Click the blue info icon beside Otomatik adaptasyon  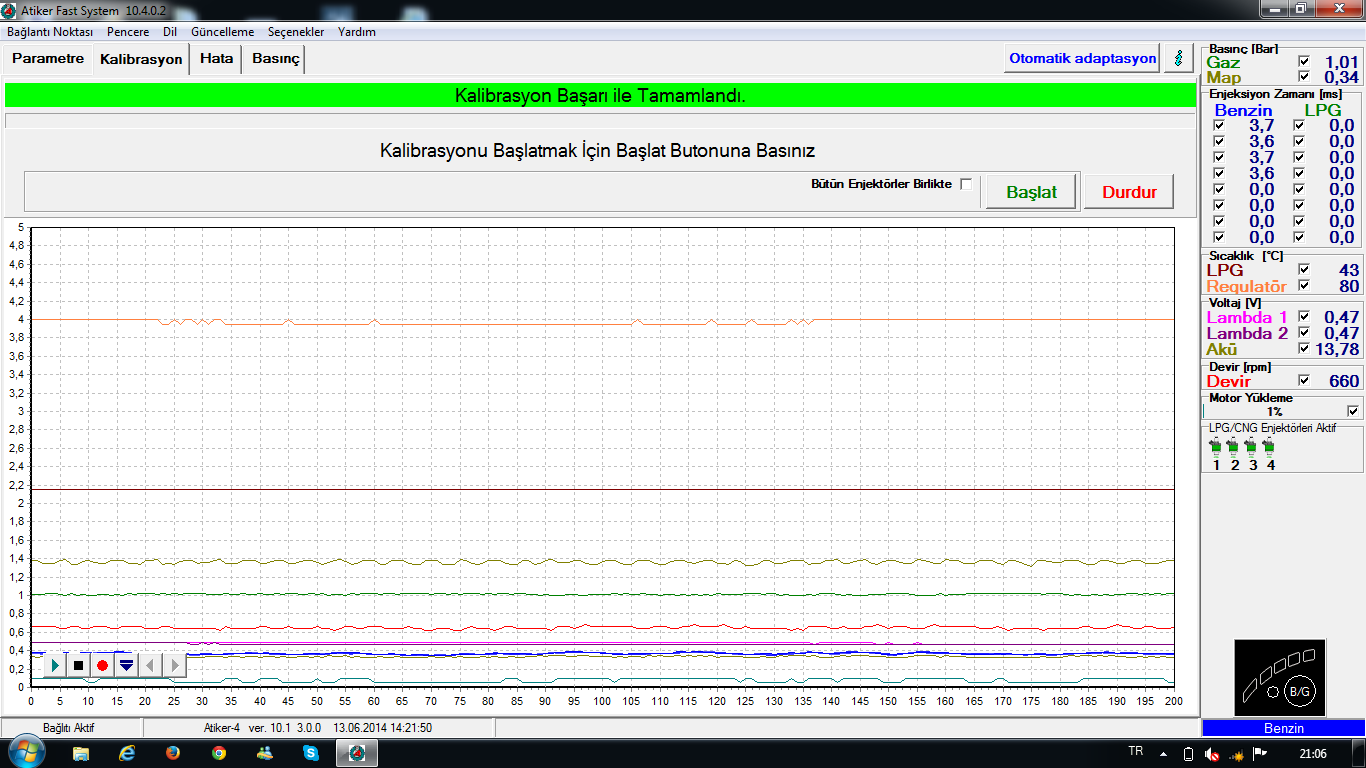click(1179, 58)
